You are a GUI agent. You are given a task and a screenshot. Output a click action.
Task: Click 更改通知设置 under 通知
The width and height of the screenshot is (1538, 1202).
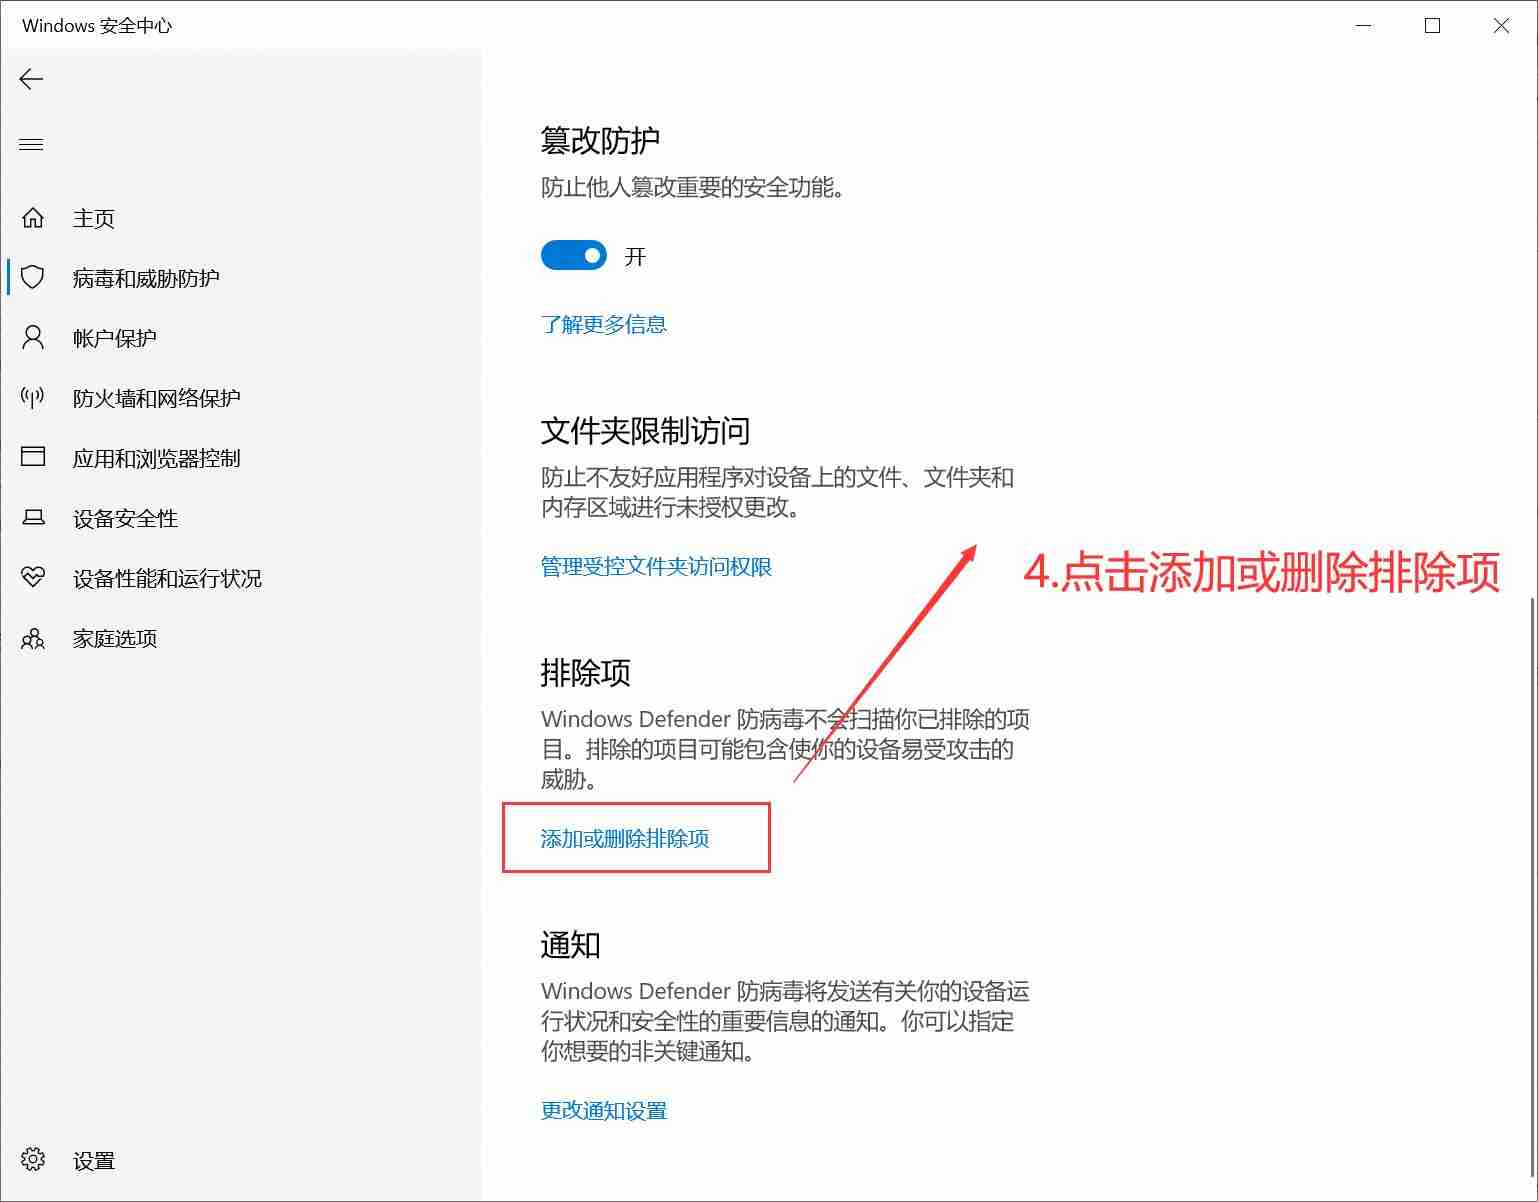[602, 1110]
